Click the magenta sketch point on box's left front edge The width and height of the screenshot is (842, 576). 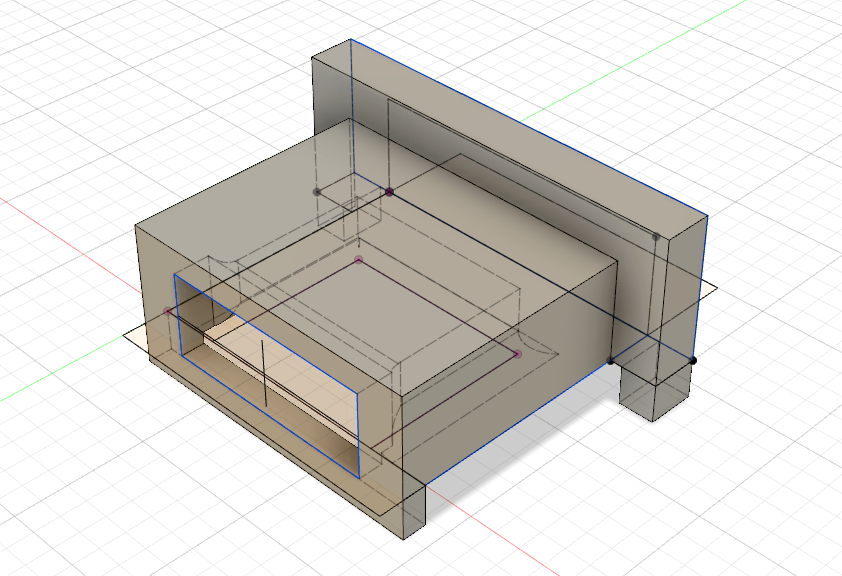168,311
